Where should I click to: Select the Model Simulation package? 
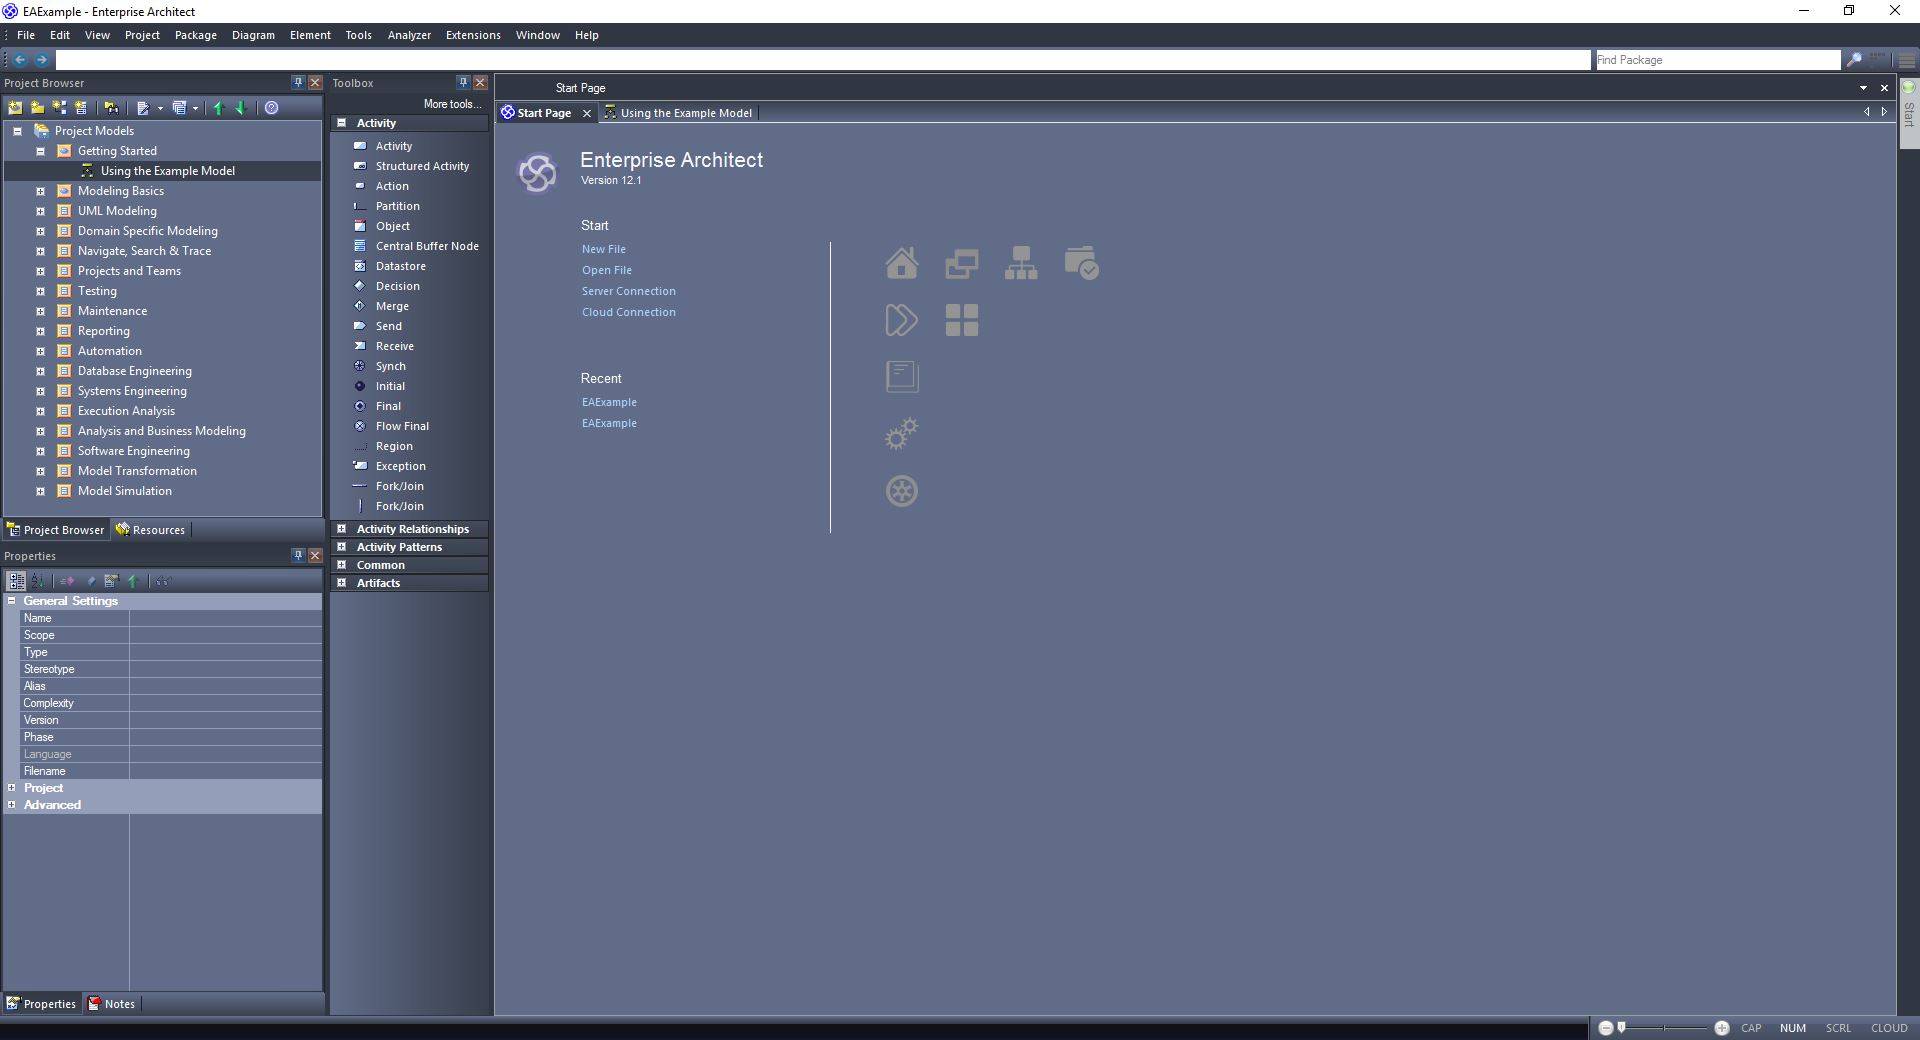click(x=125, y=491)
